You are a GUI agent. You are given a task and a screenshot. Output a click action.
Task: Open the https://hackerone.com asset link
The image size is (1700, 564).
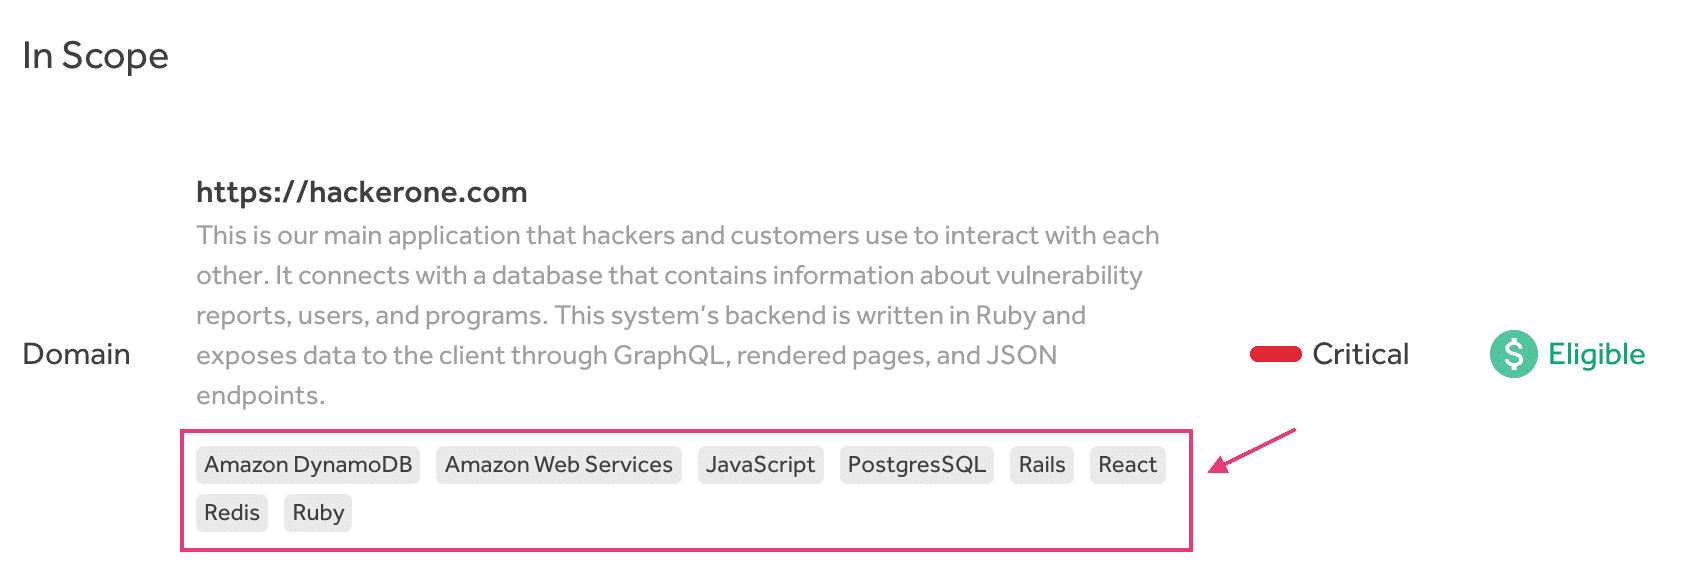[361, 192]
